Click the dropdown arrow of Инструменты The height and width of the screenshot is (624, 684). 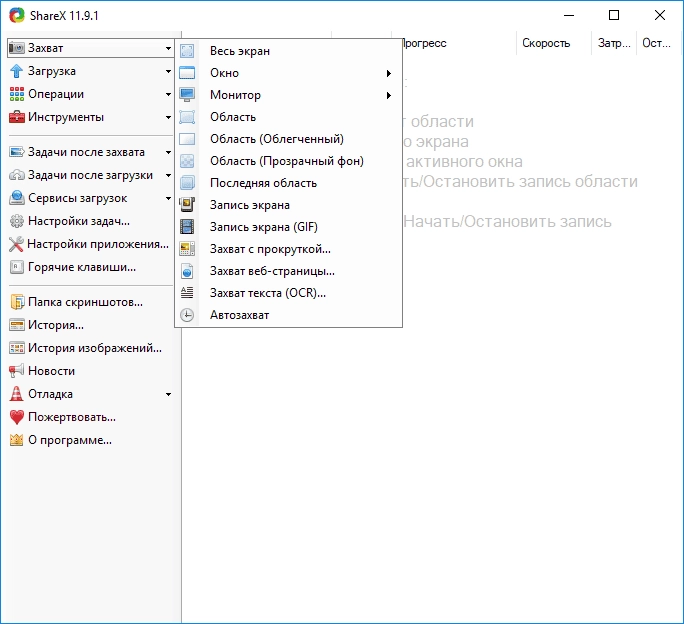pyautogui.click(x=168, y=117)
